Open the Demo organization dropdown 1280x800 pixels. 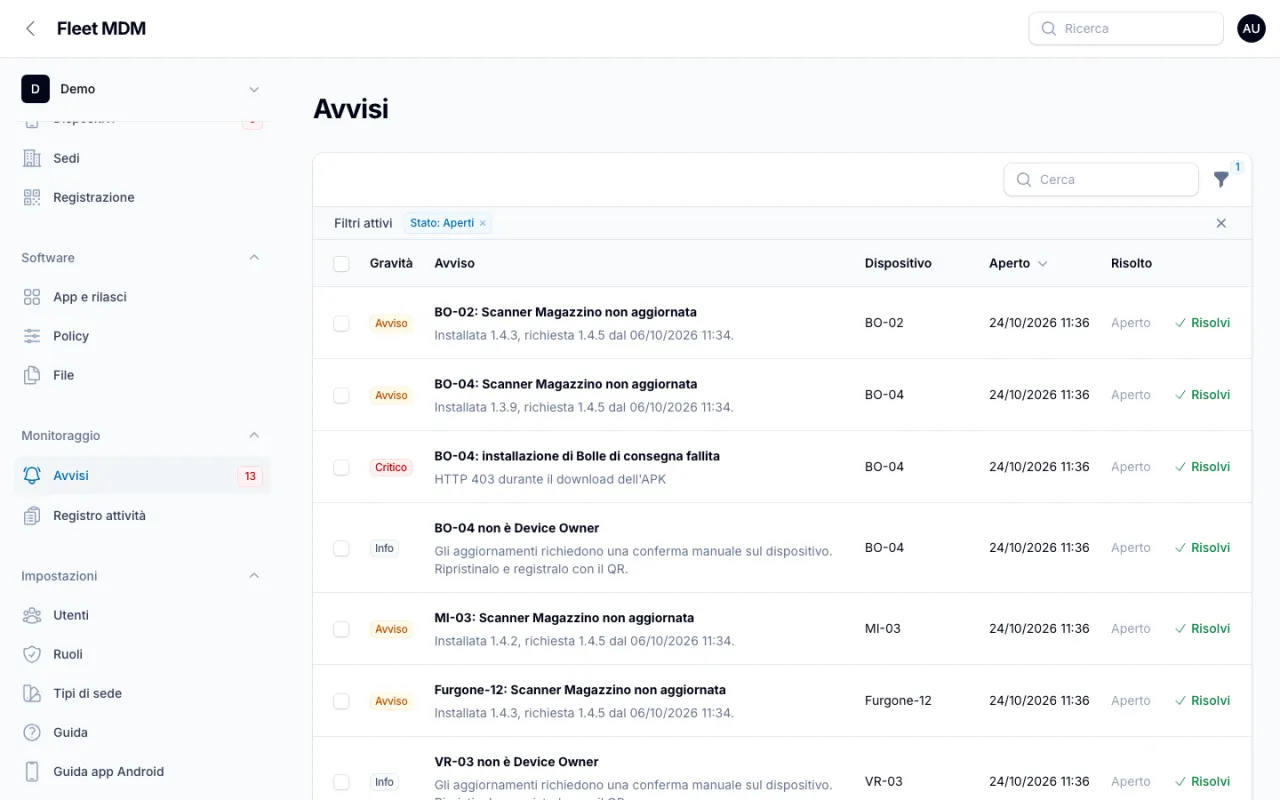(x=142, y=89)
